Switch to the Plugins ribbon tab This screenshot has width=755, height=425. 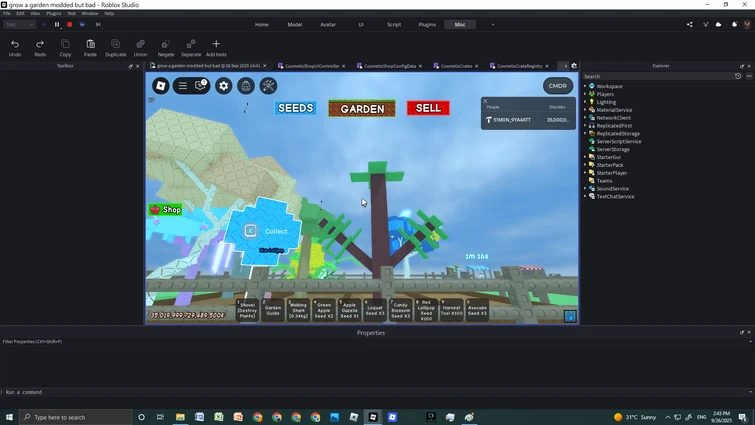[x=427, y=25]
